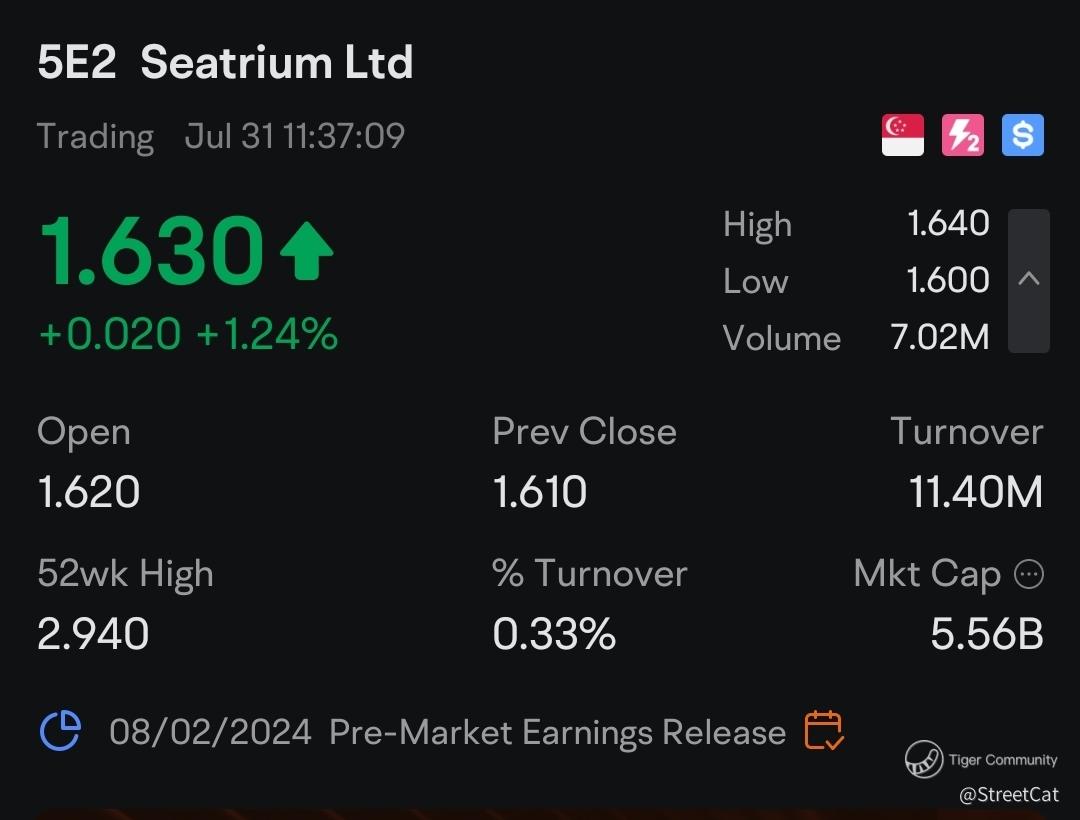Open the @StreetCat profile link
Screen dimensions: 1080x820
pos(1008,795)
